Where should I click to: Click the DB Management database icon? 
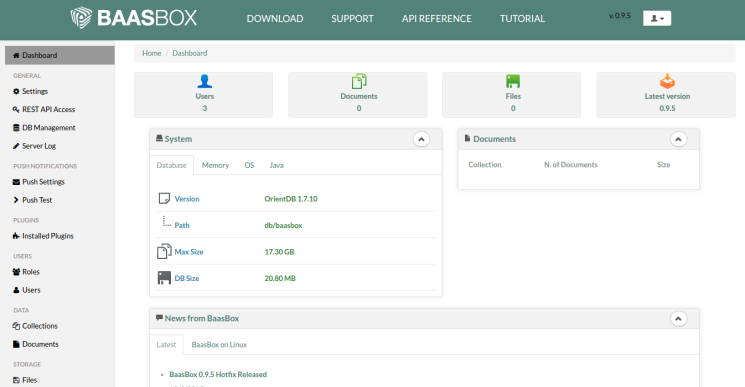pyautogui.click(x=16, y=128)
